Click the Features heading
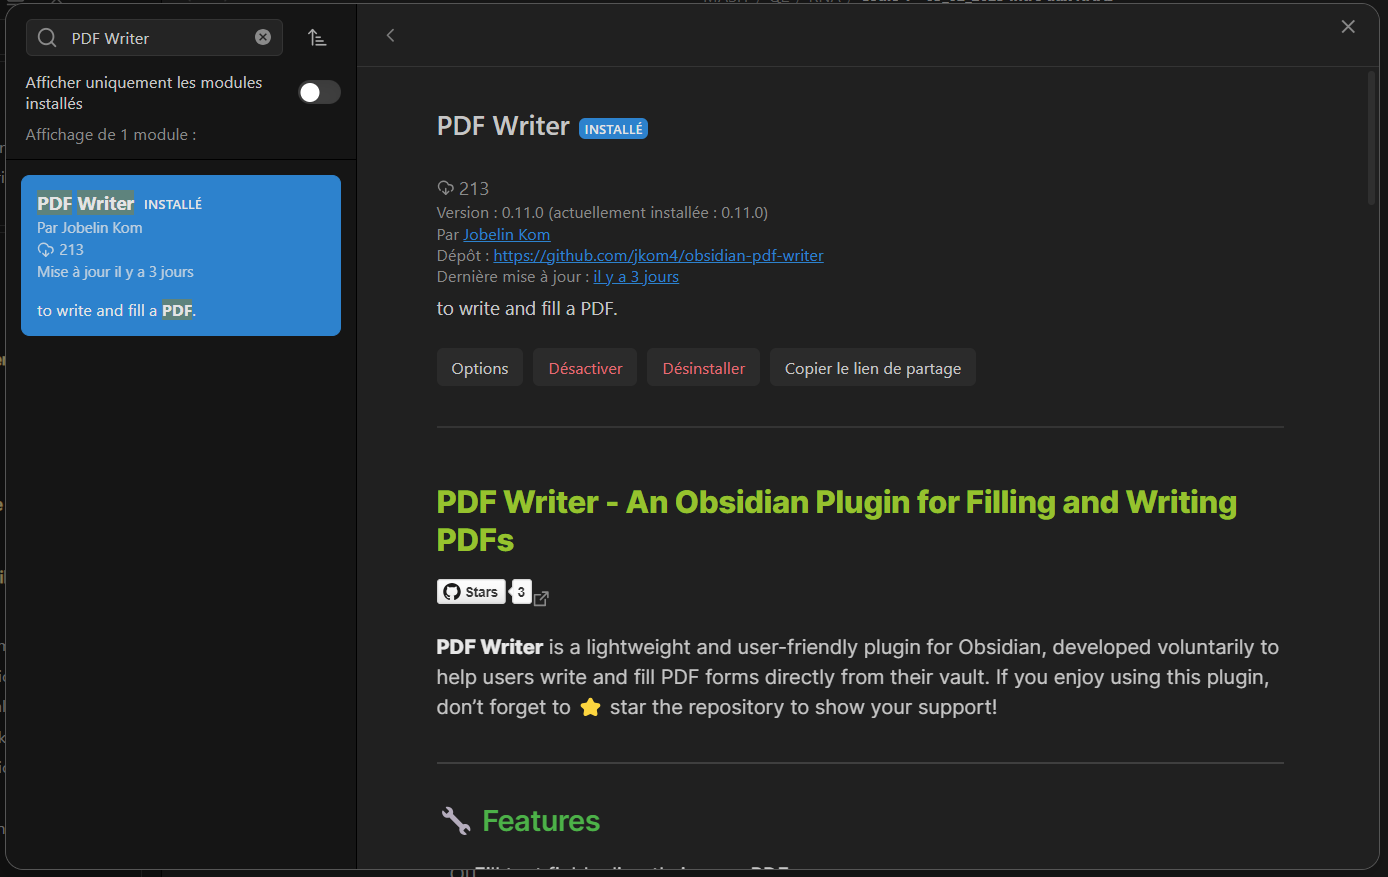 541,821
